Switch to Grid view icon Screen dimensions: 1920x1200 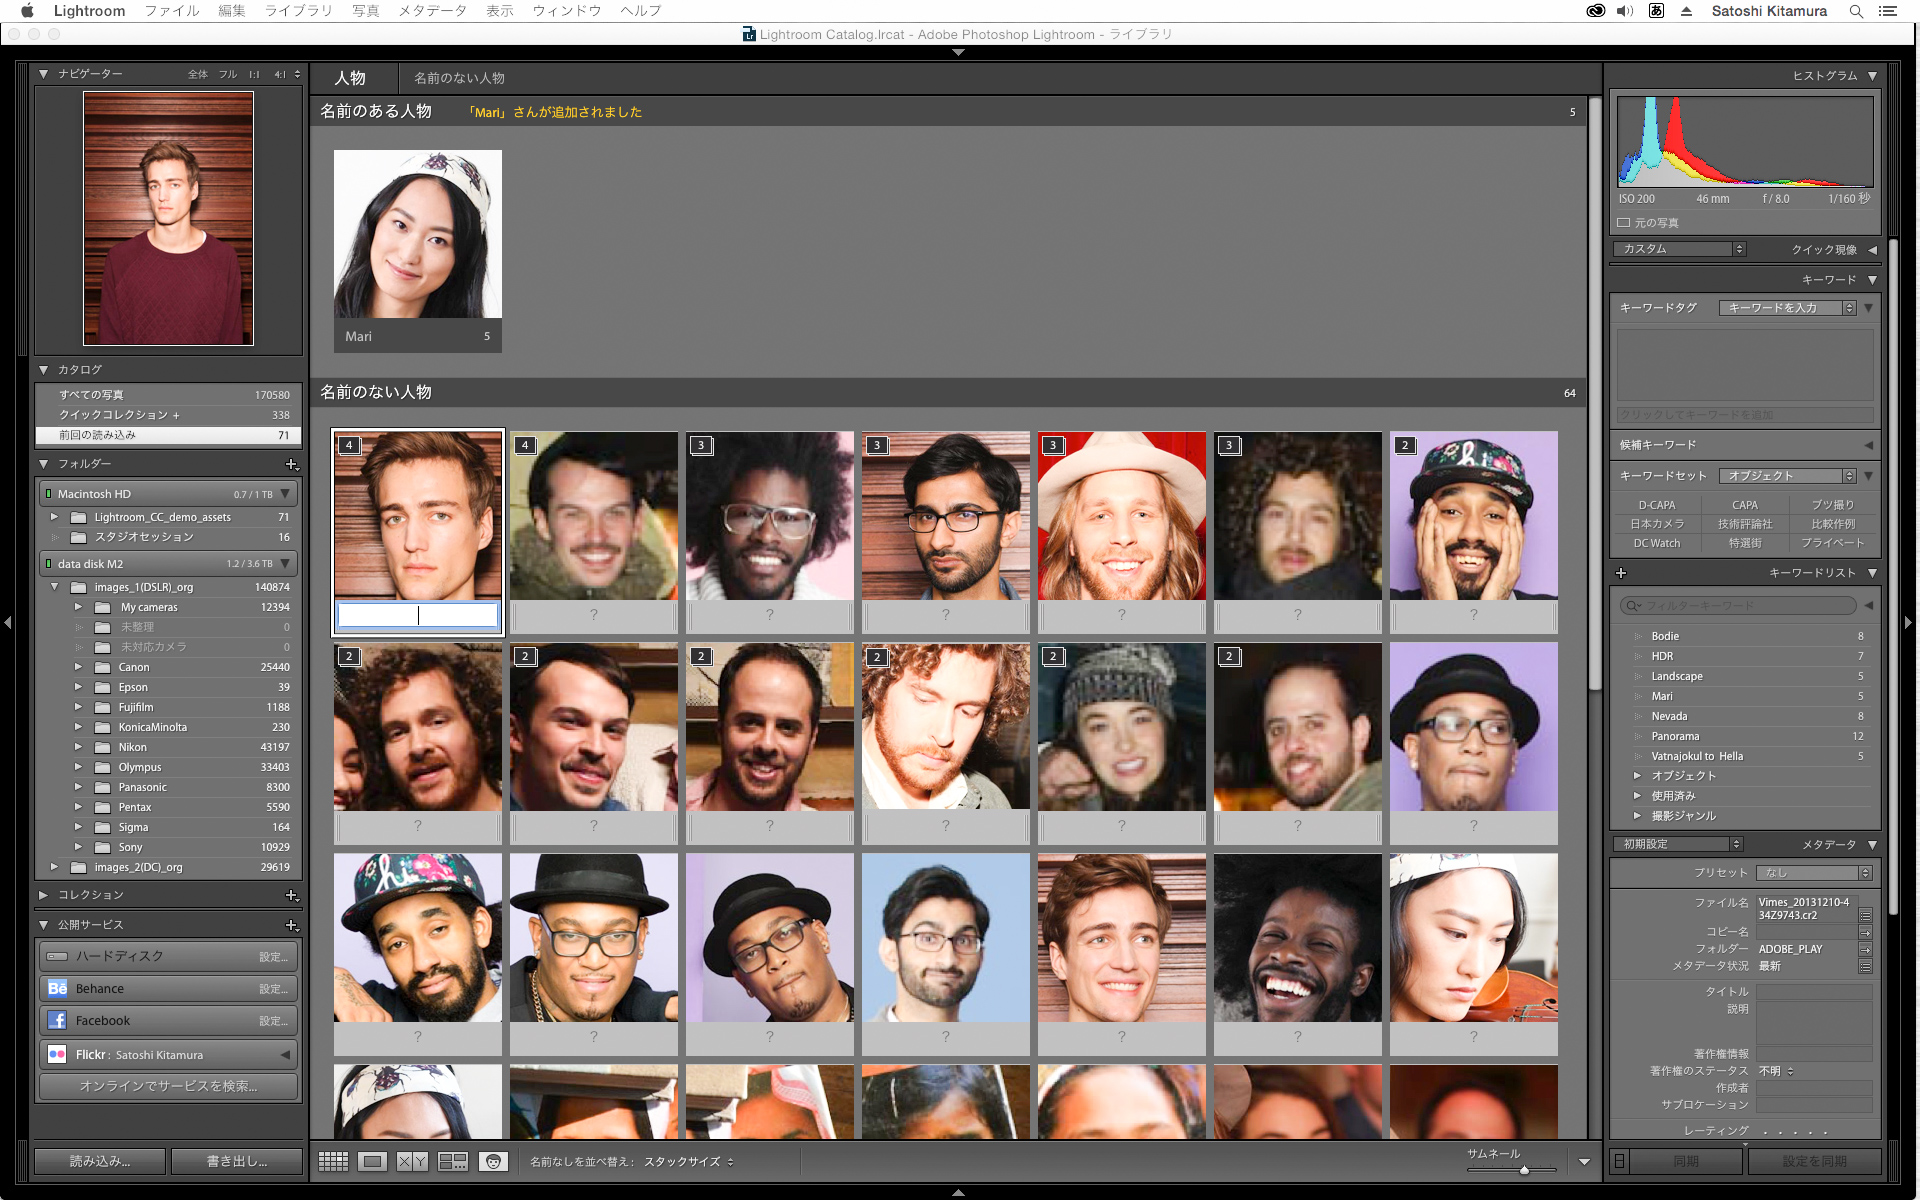click(333, 1161)
